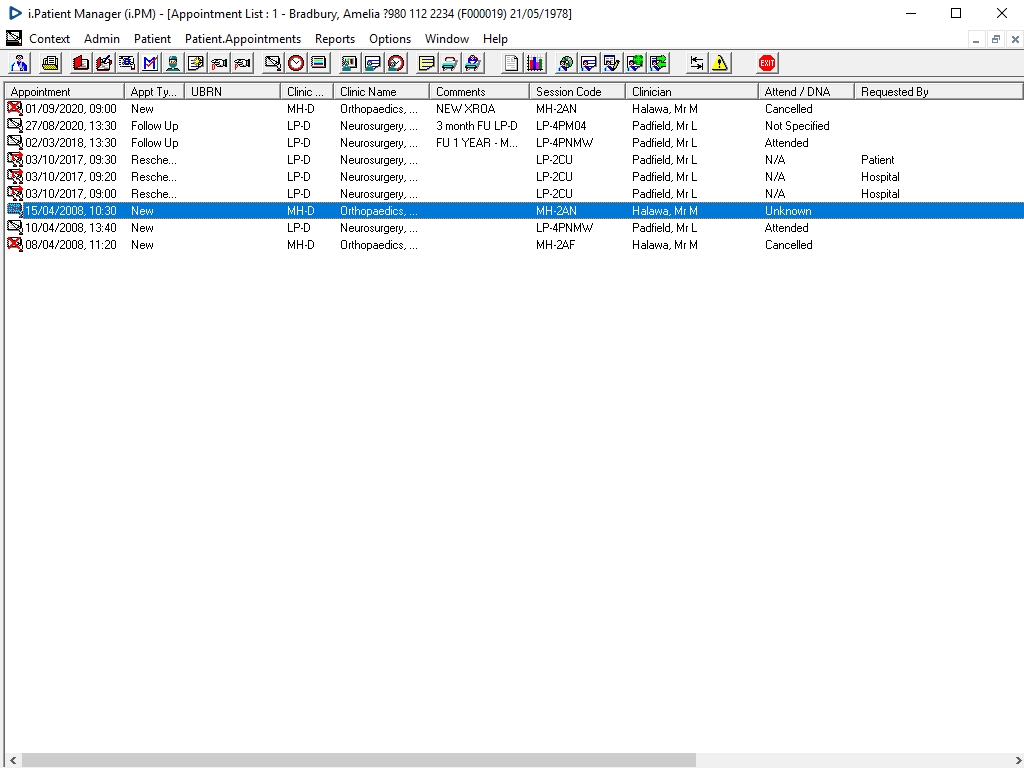Image resolution: width=1024 pixels, height=768 pixels.
Task: Click the highlighted 15/04/2008, 10:30 appointment
Action: pyautogui.click(x=514, y=210)
